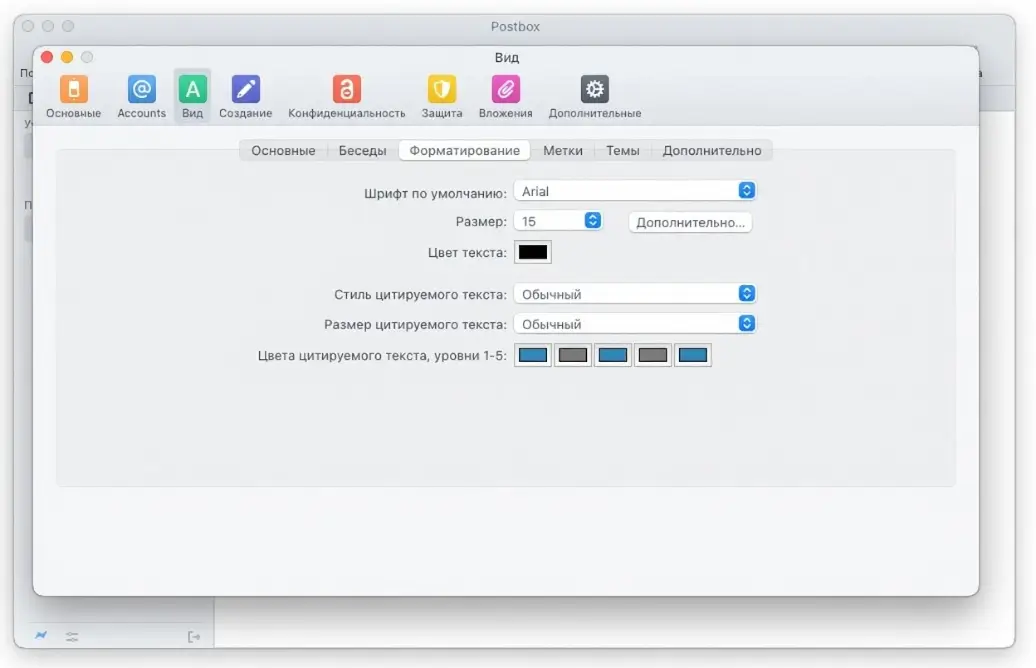
Task: Click the sliders icon in Postbox window footer
Action: tap(72, 637)
